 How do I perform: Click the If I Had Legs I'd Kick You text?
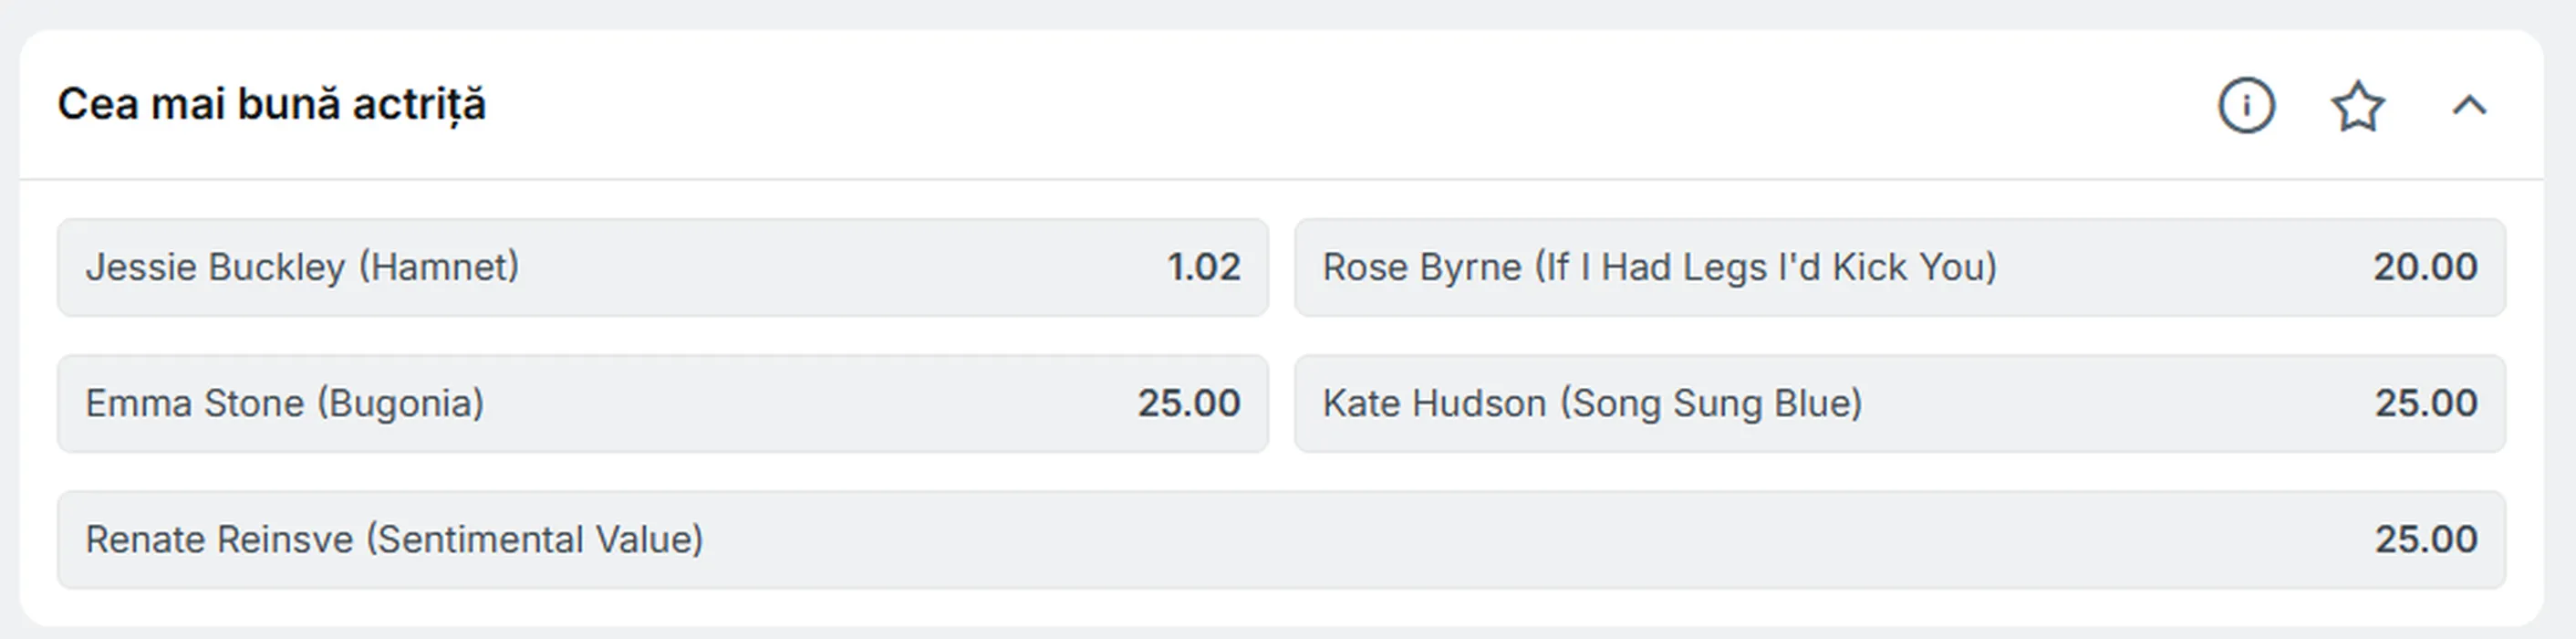tap(1766, 267)
